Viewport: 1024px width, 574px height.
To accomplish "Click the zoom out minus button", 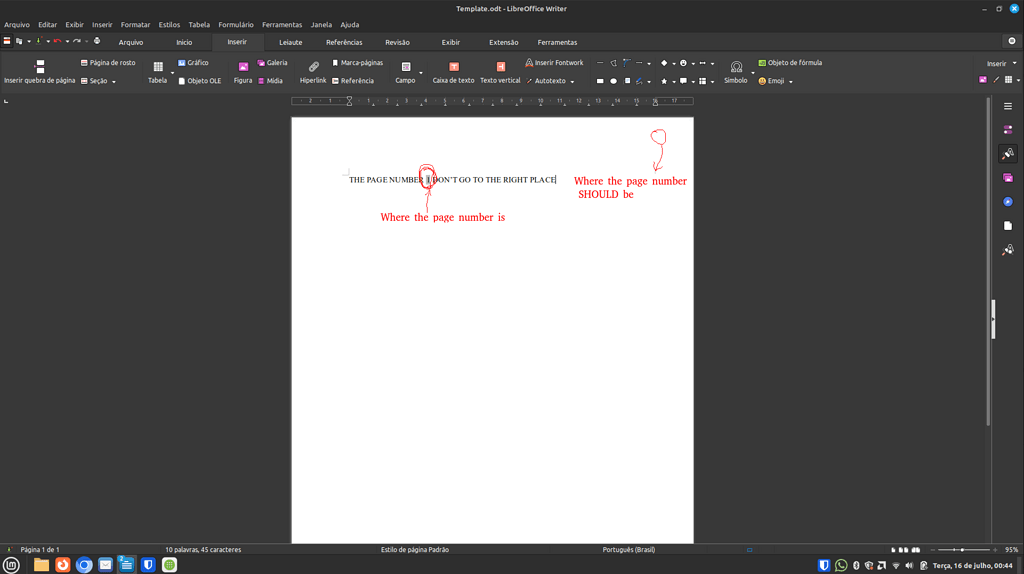I will coord(933,550).
